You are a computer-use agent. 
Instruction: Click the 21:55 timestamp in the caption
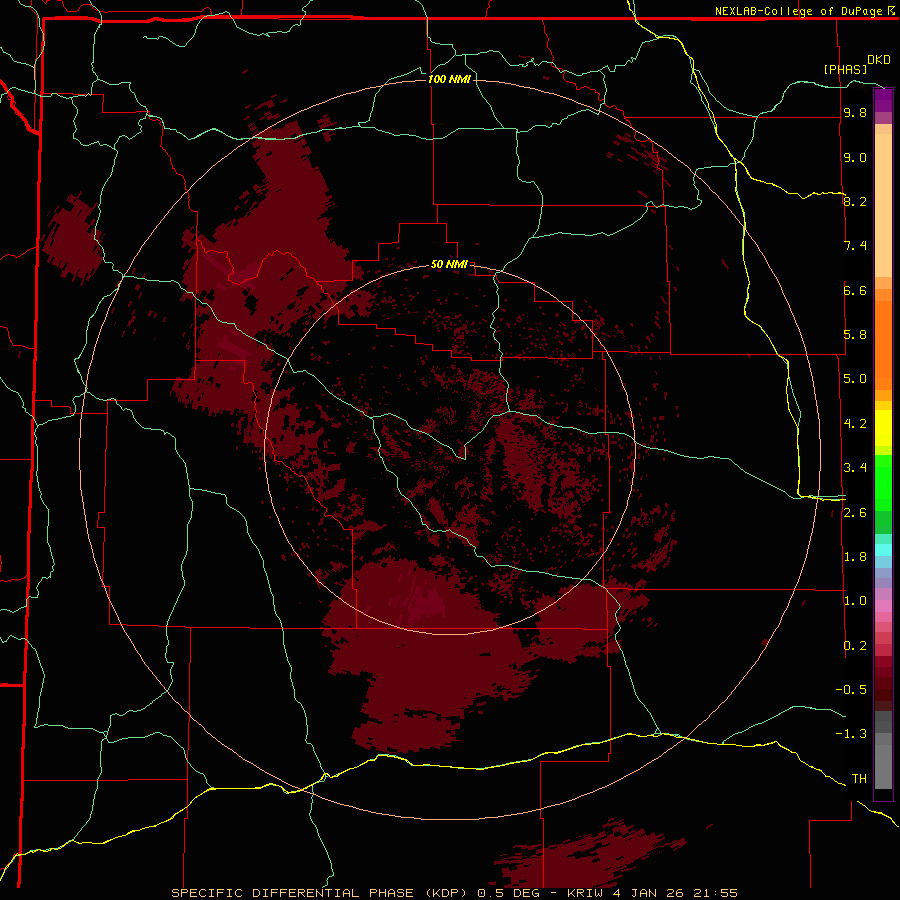(x=716, y=893)
